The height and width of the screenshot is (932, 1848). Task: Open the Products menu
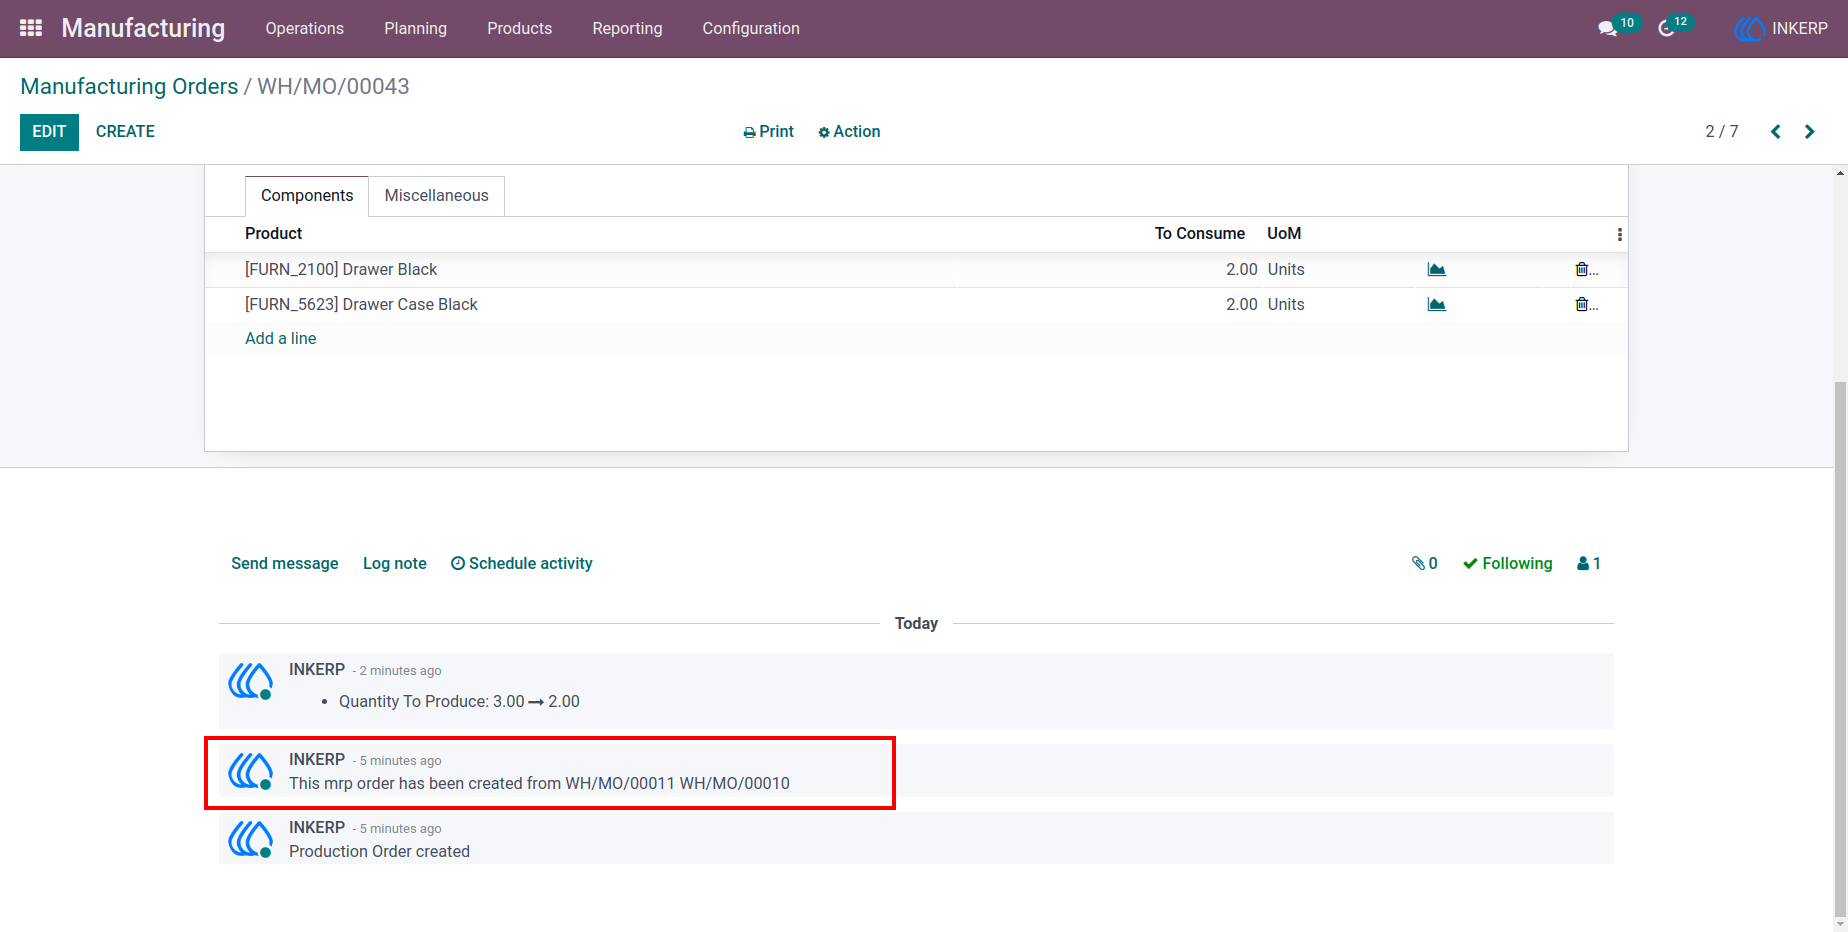(519, 28)
